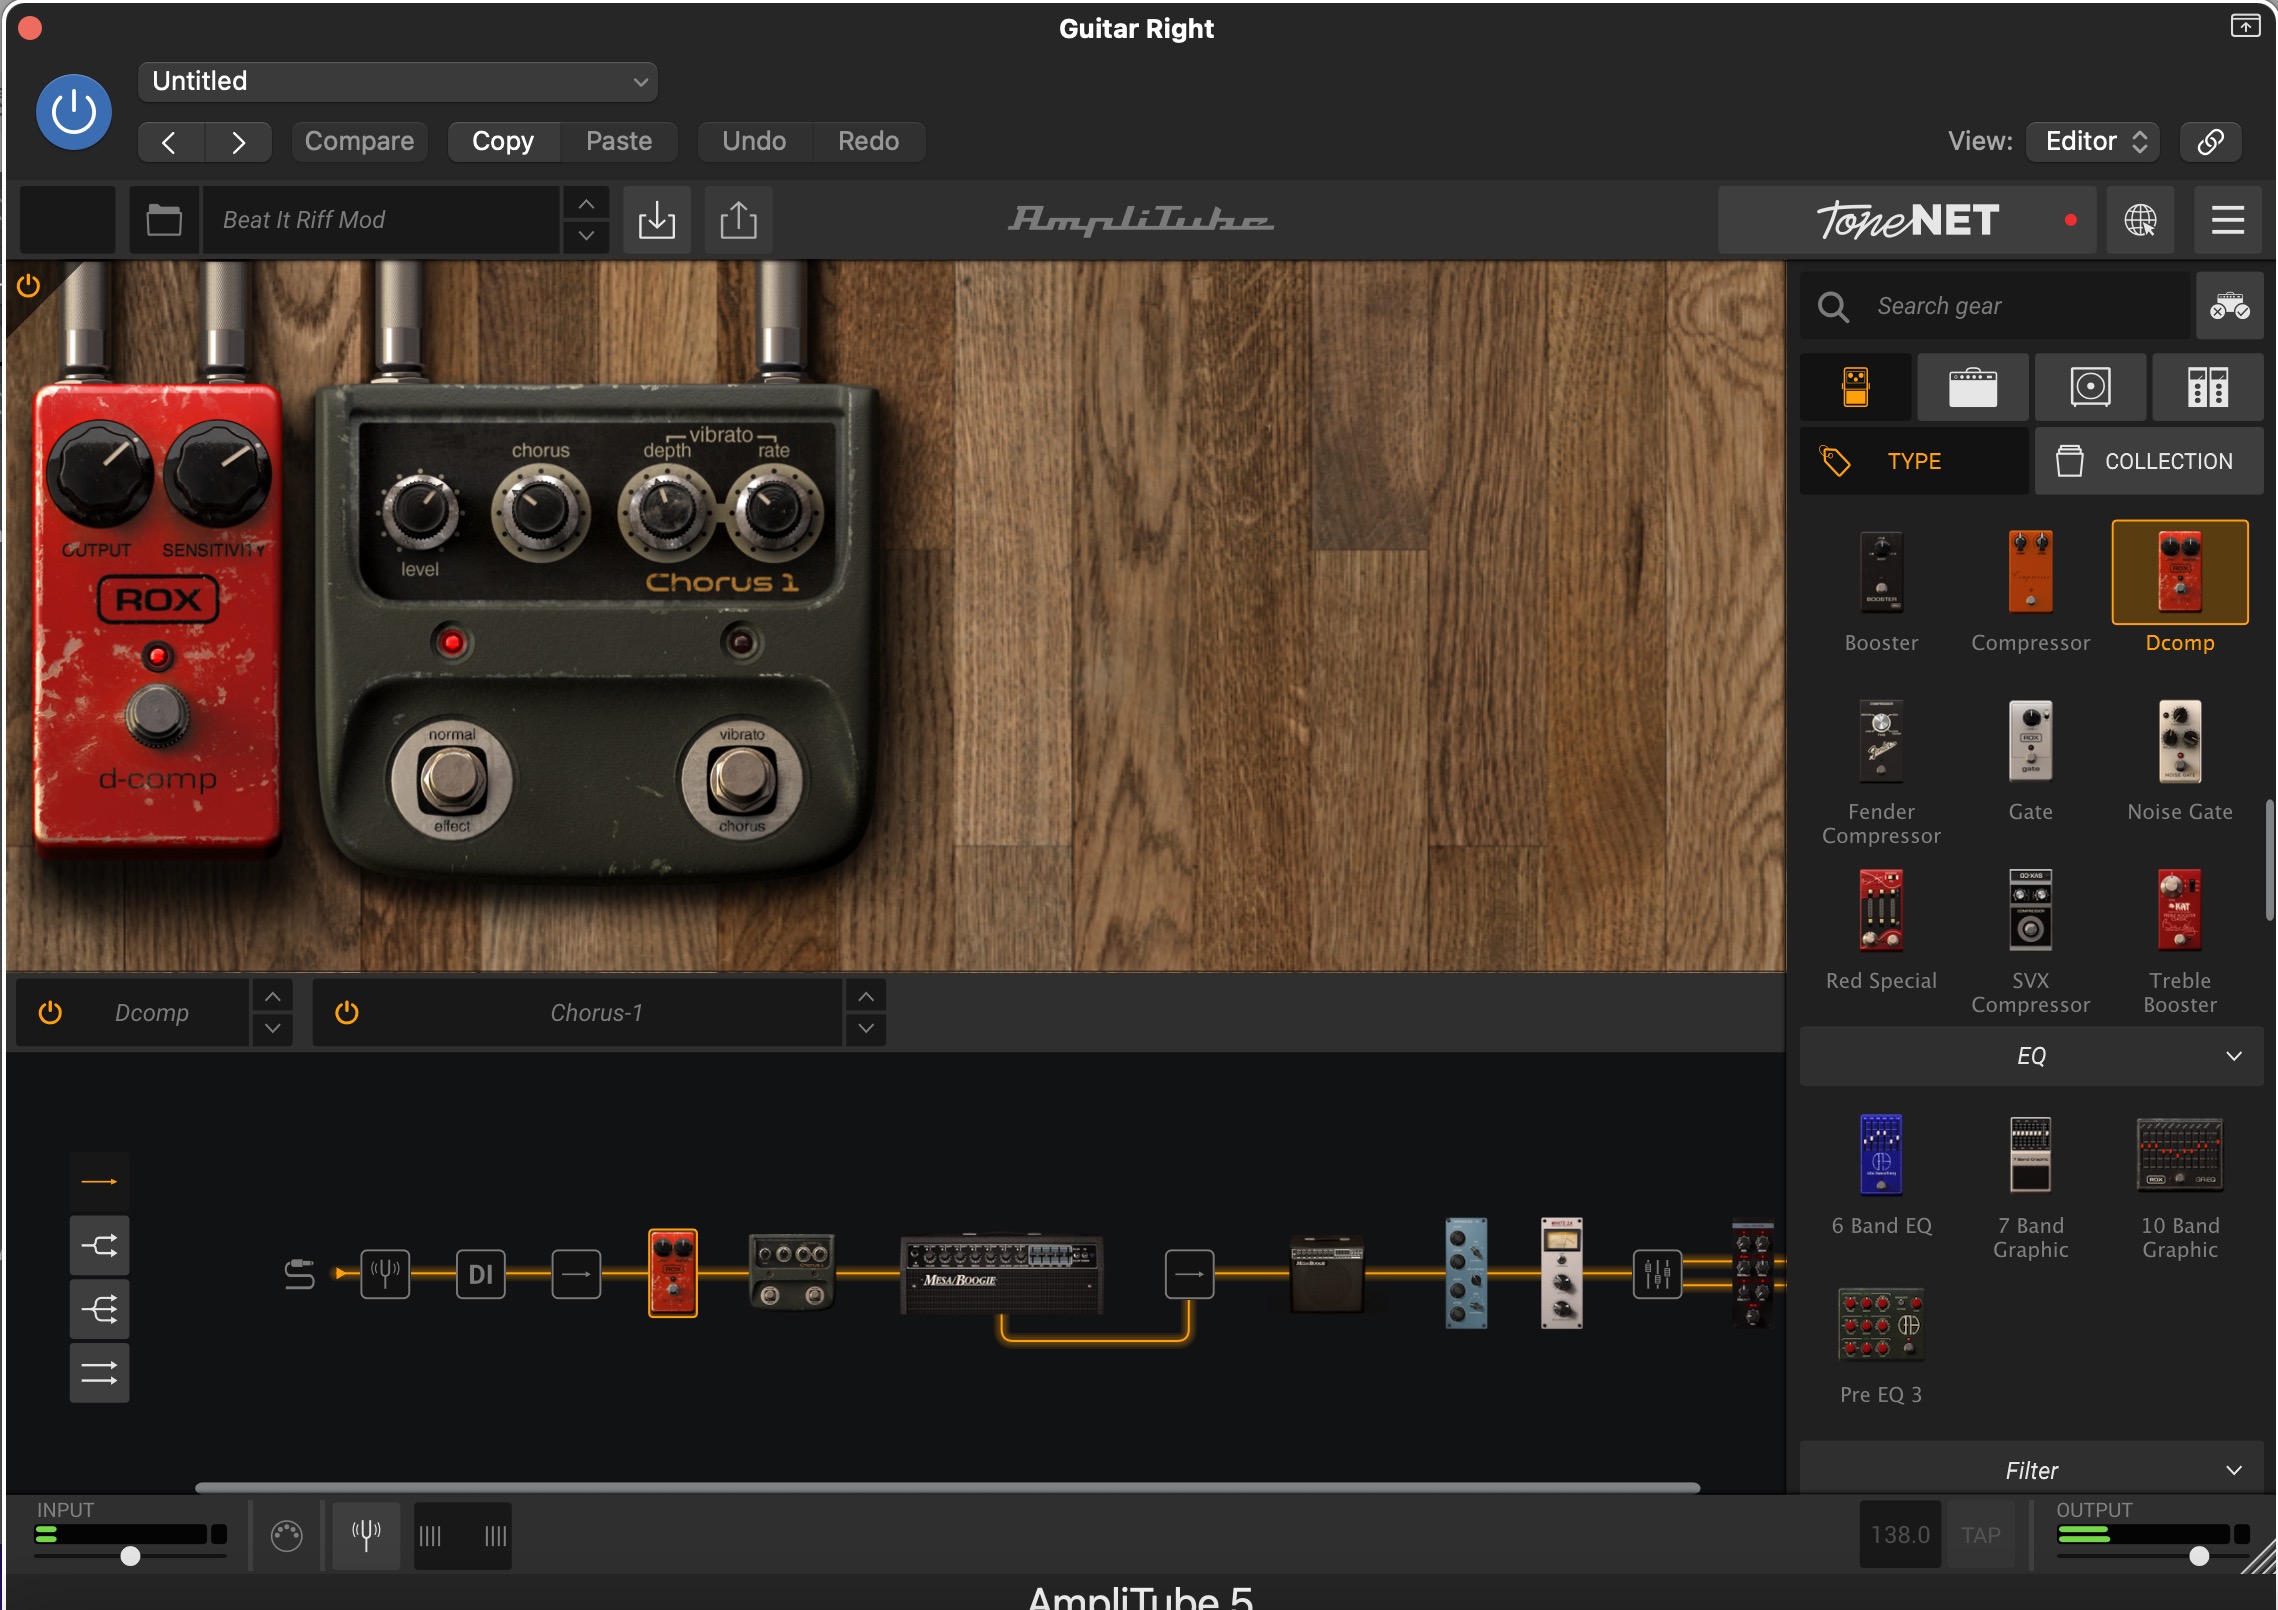
Task: Select the 7 Band Graphic pedal
Action: pyautogui.click(x=2030, y=1155)
